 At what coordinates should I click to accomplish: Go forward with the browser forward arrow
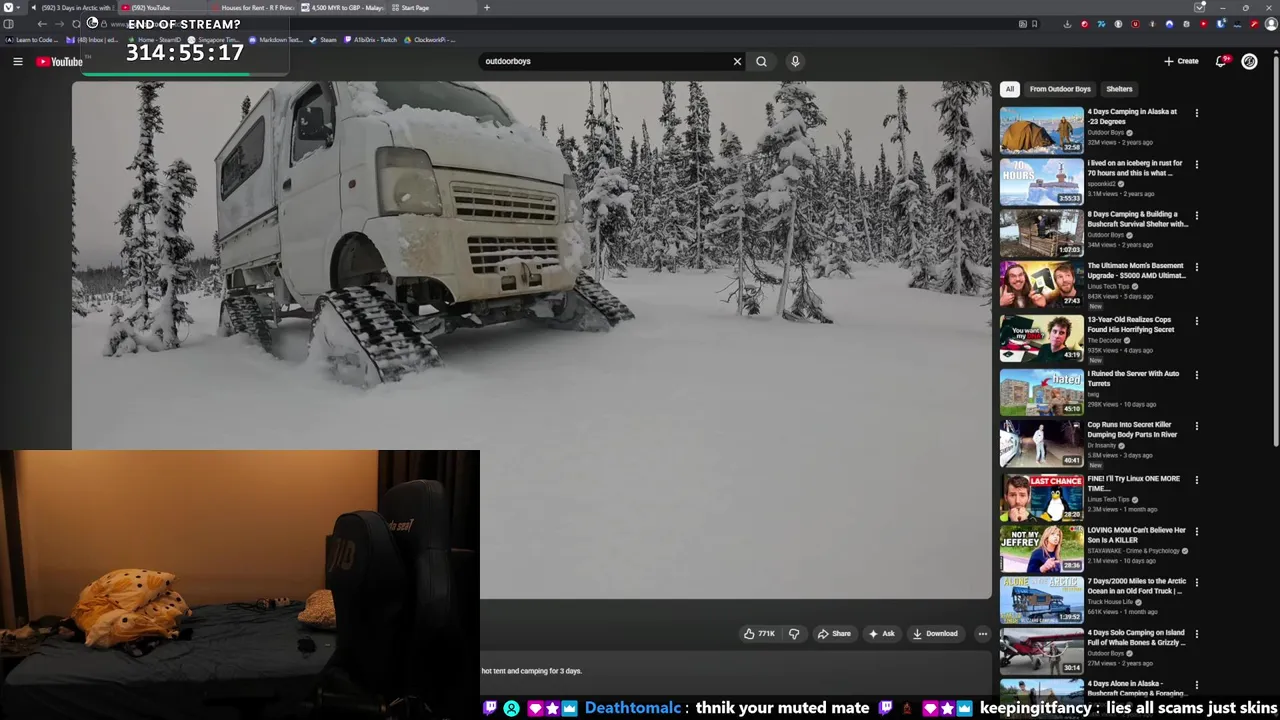59,24
